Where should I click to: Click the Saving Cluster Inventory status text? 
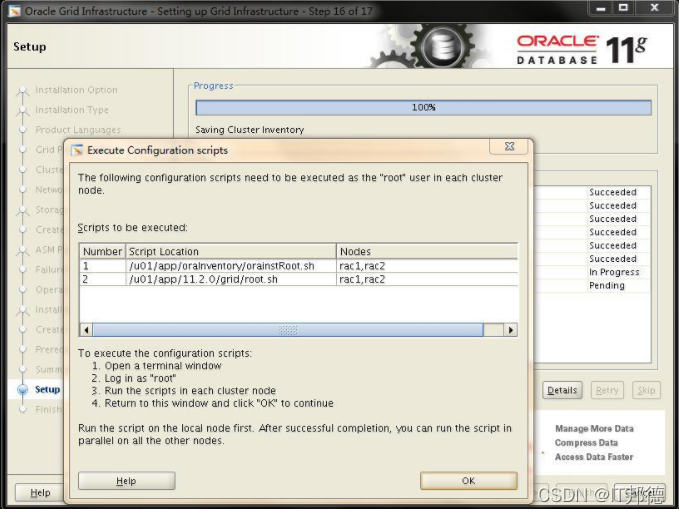[249, 130]
